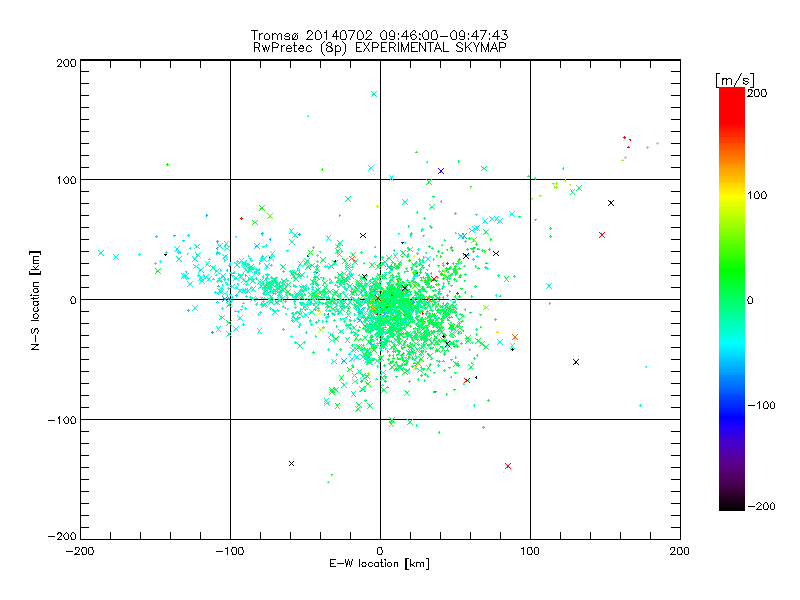Click the red X marker near bottom right
This screenshot has width=800, height=600.
508,466
